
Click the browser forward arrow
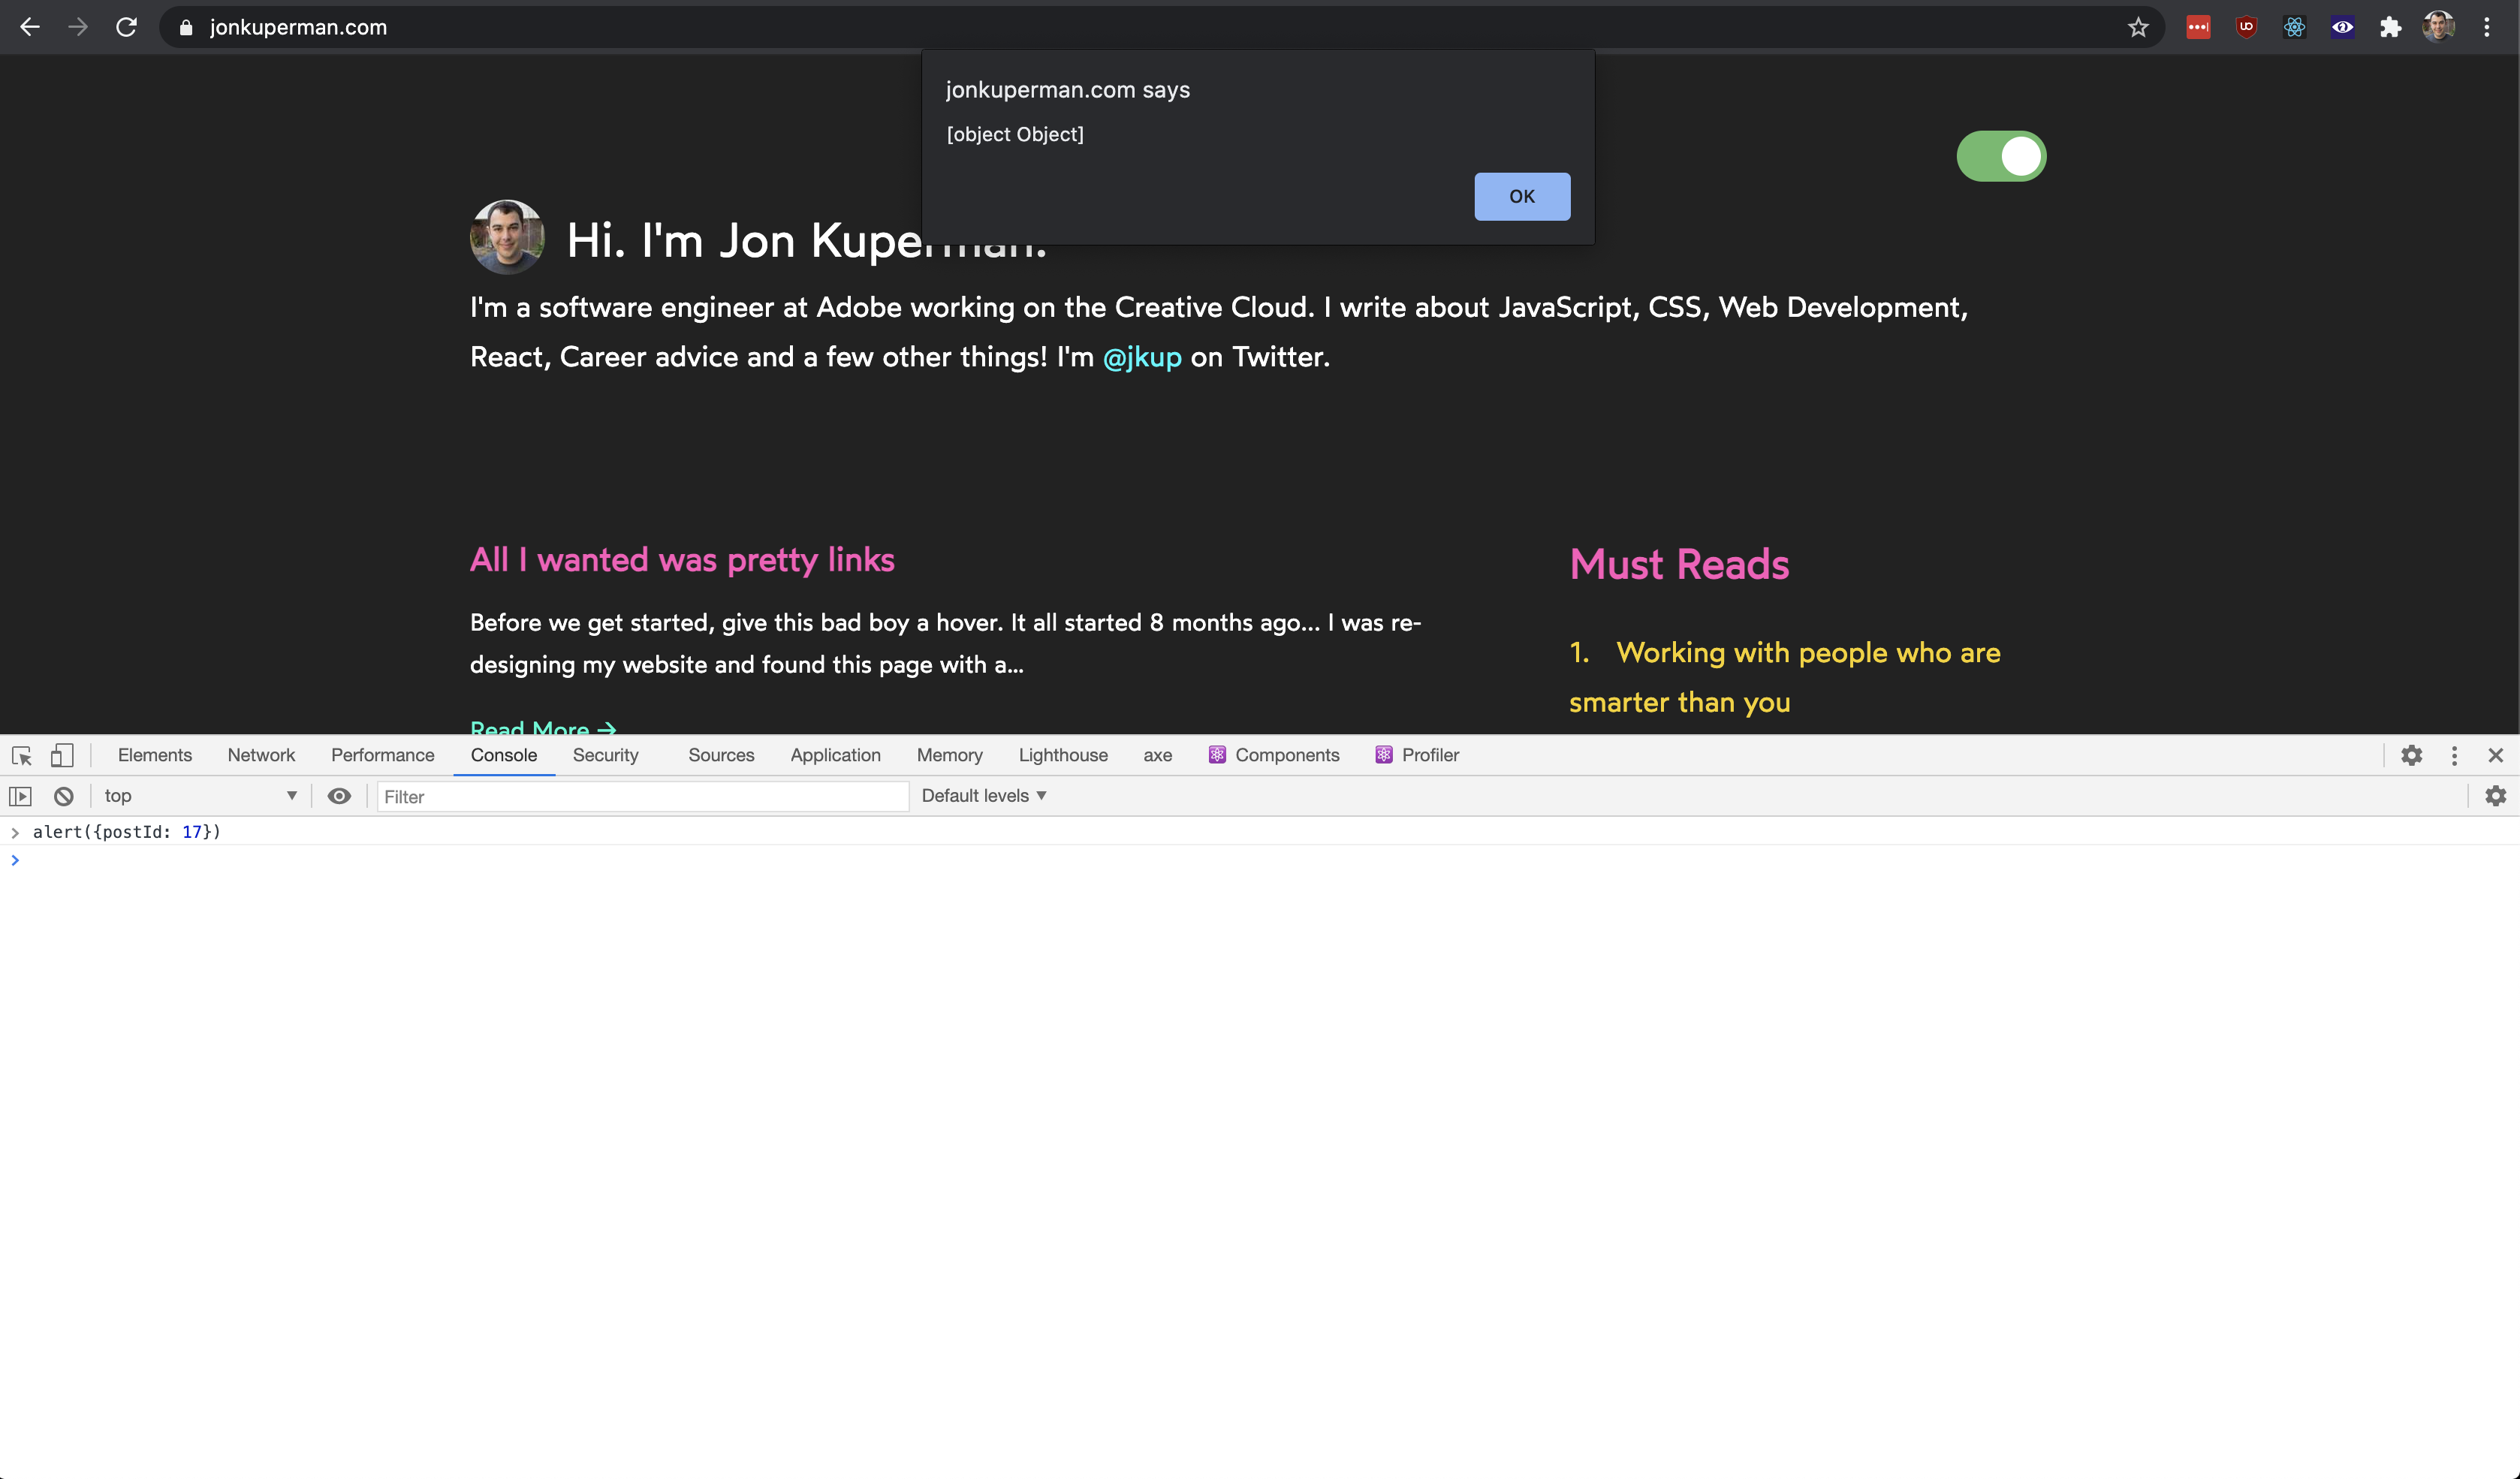point(78,27)
